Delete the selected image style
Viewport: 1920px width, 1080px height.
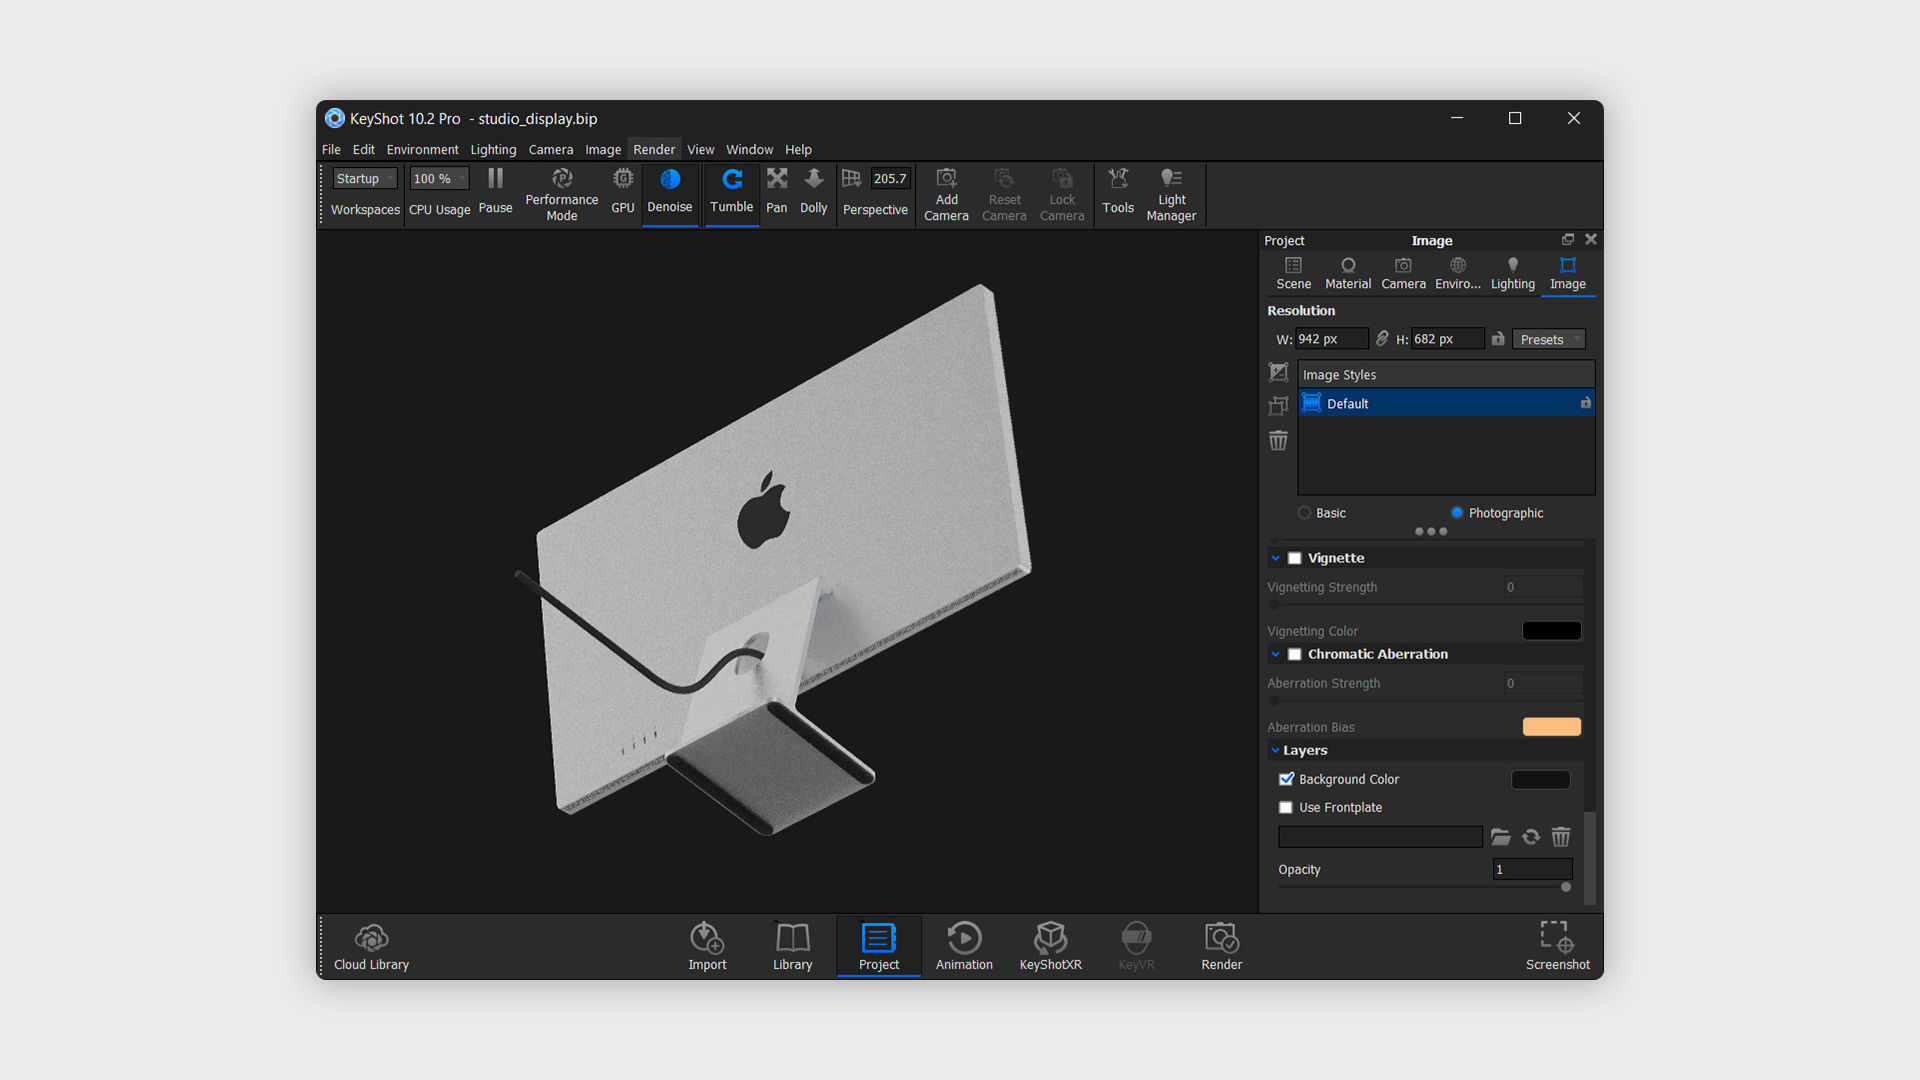(1278, 440)
